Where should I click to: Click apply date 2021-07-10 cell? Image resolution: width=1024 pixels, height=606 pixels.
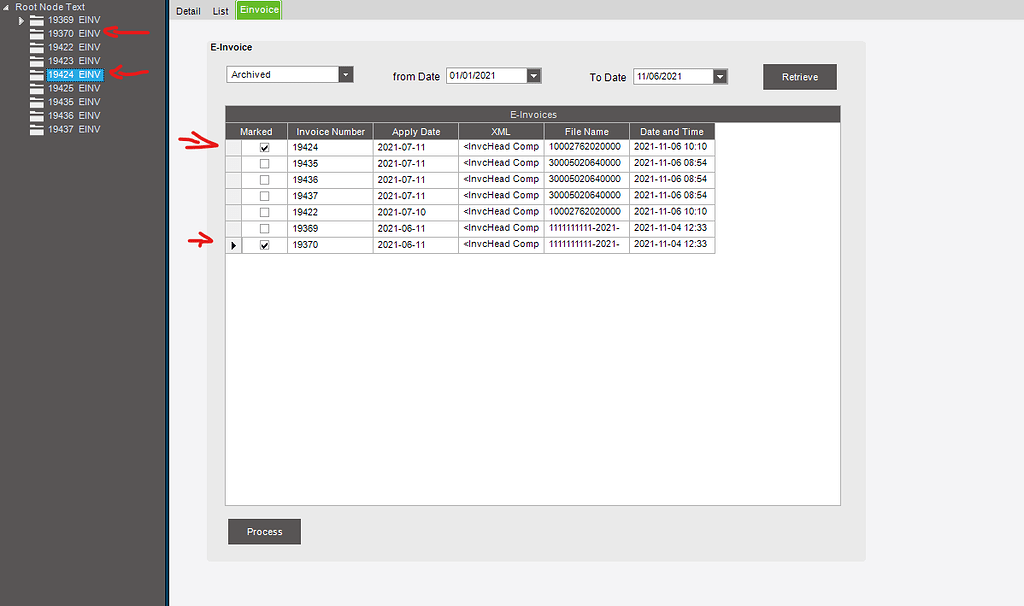coord(416,213)
